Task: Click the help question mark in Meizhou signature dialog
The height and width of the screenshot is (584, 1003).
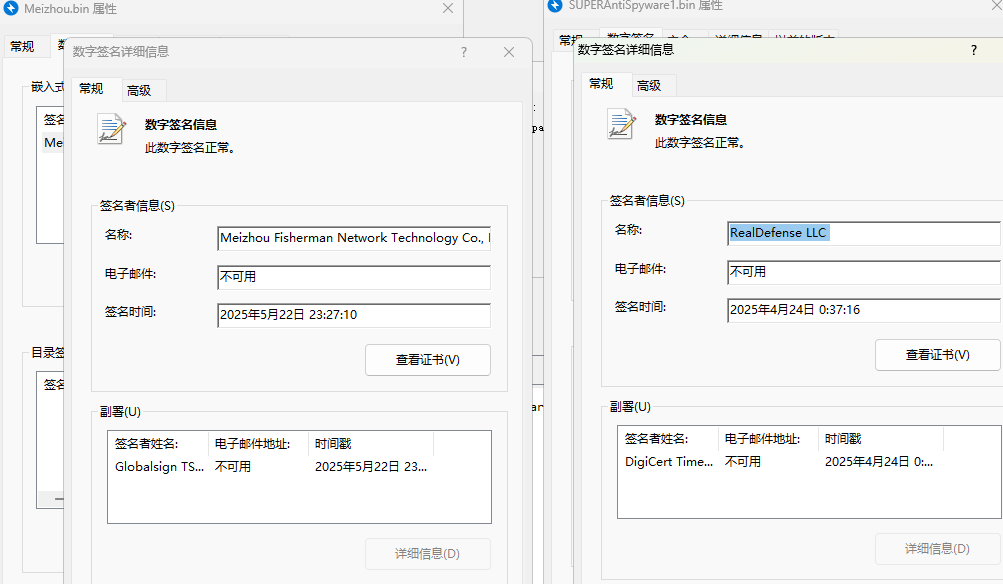Action: pos(464,52)
